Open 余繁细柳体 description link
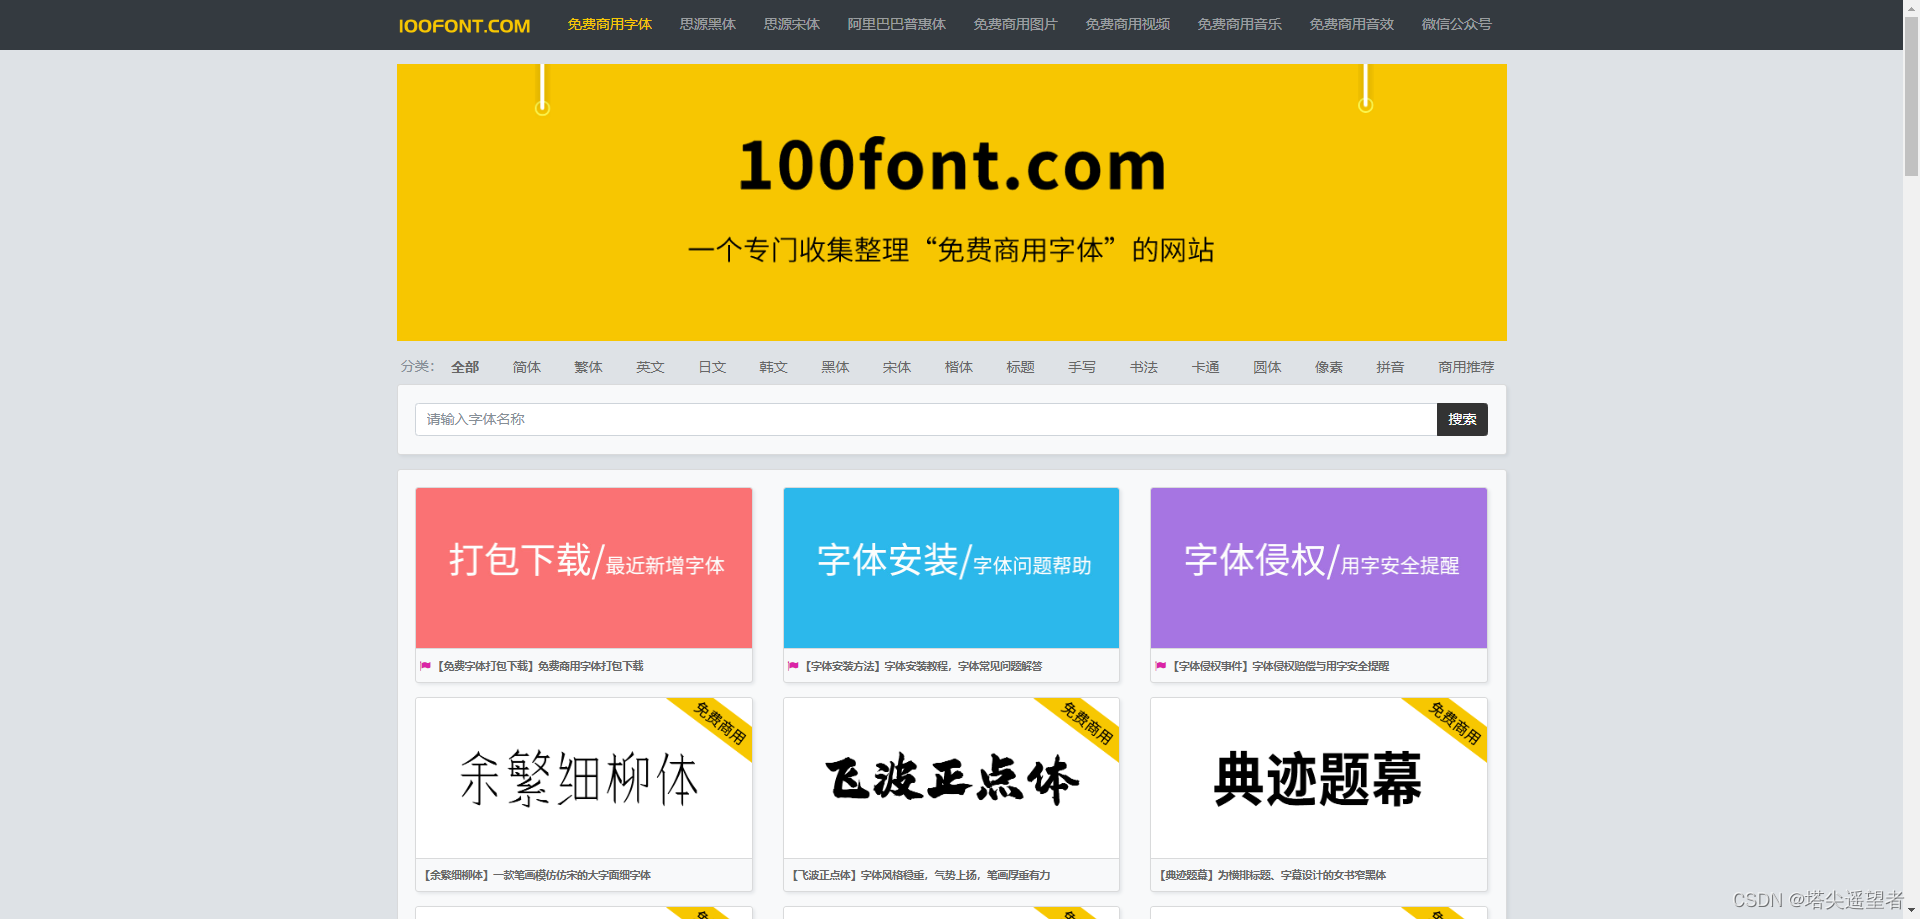 537,875
